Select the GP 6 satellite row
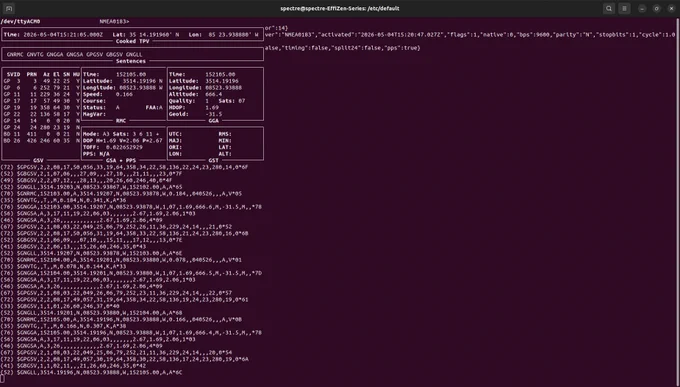 (x=42, y=88)
